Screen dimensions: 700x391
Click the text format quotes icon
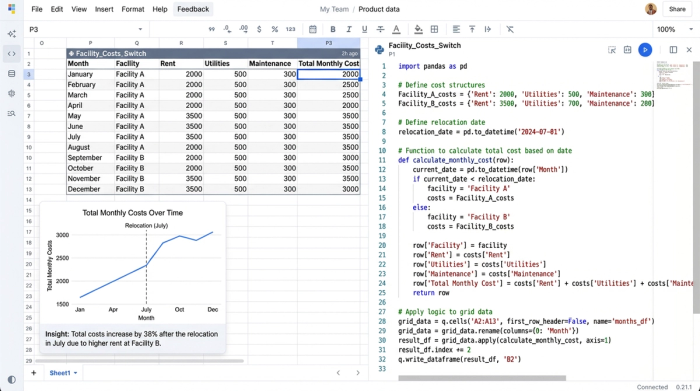pyautogui.click(x=212, y=29)
